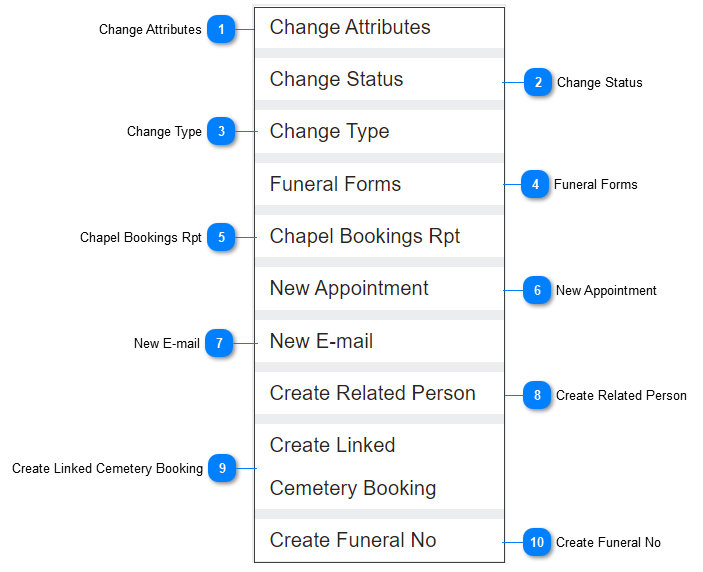Choose Change Status in the menu

(379, 79)
